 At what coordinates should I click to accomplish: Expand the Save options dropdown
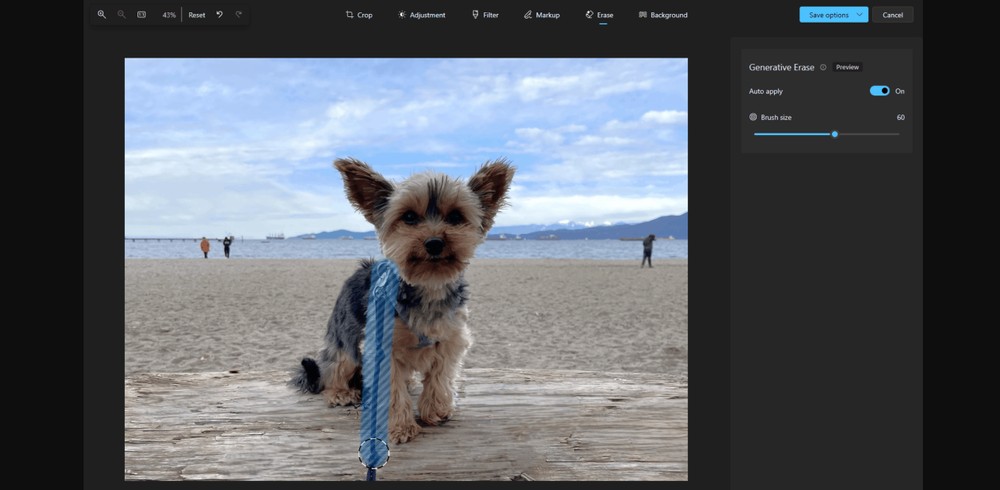[x=859, y=15]
